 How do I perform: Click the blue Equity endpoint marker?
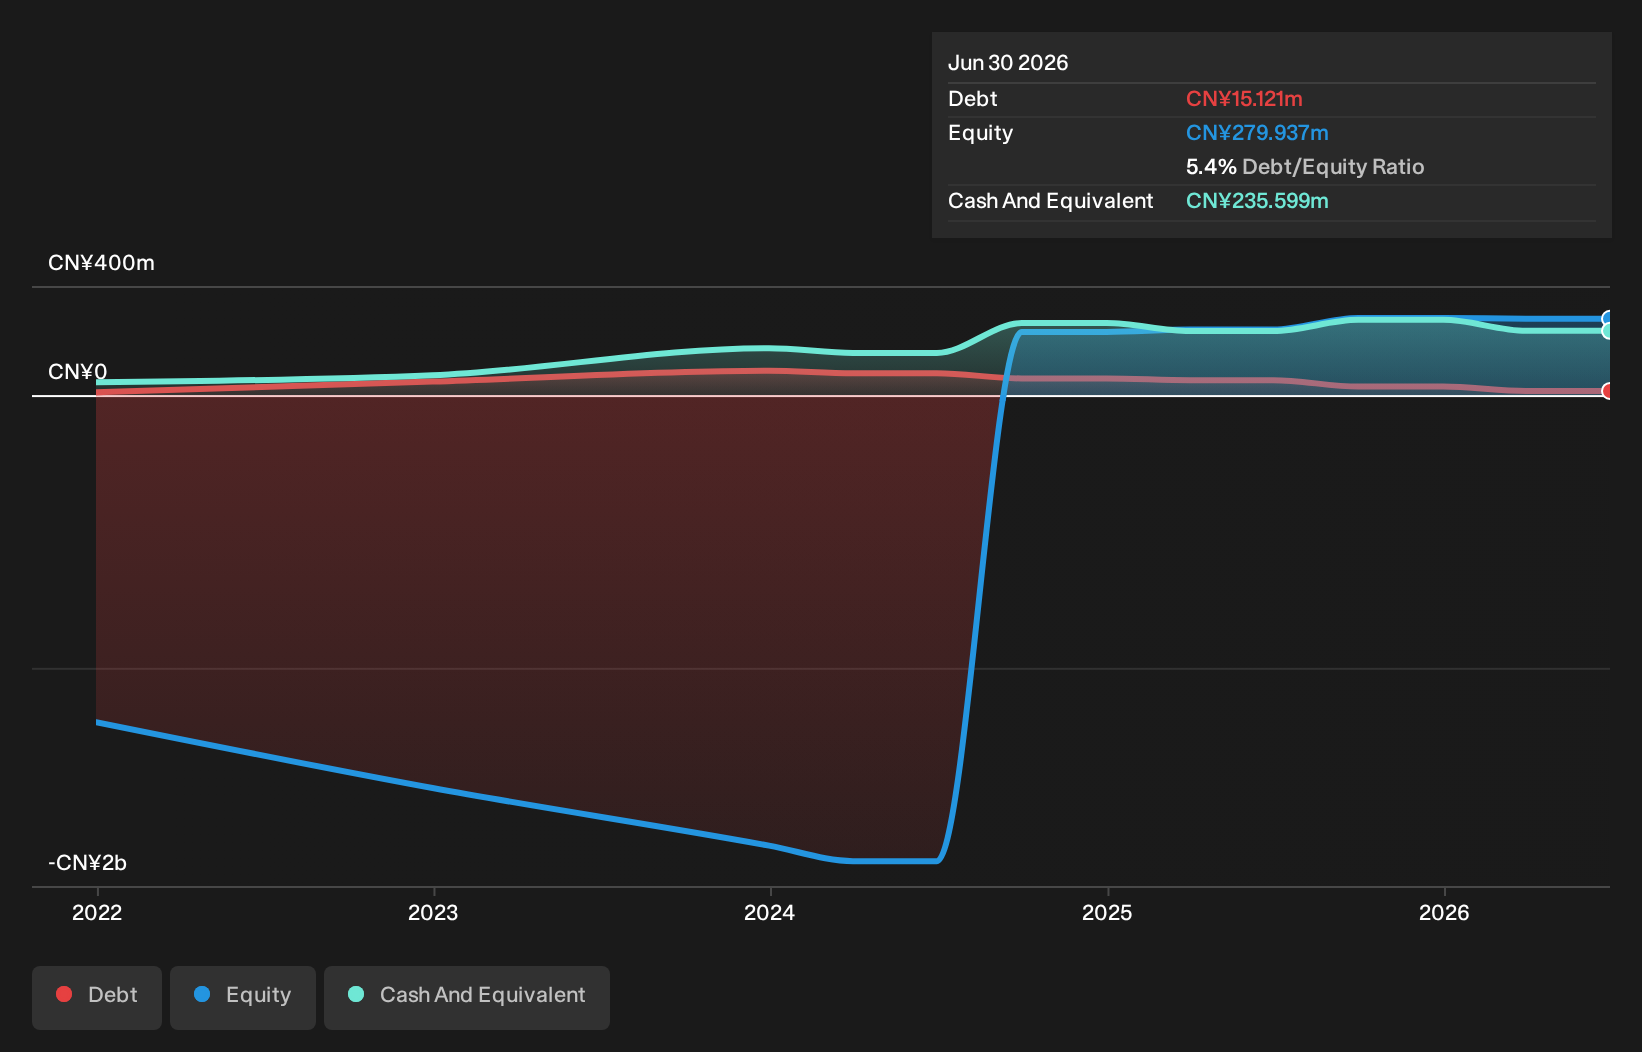click(x=1607, y=319)
